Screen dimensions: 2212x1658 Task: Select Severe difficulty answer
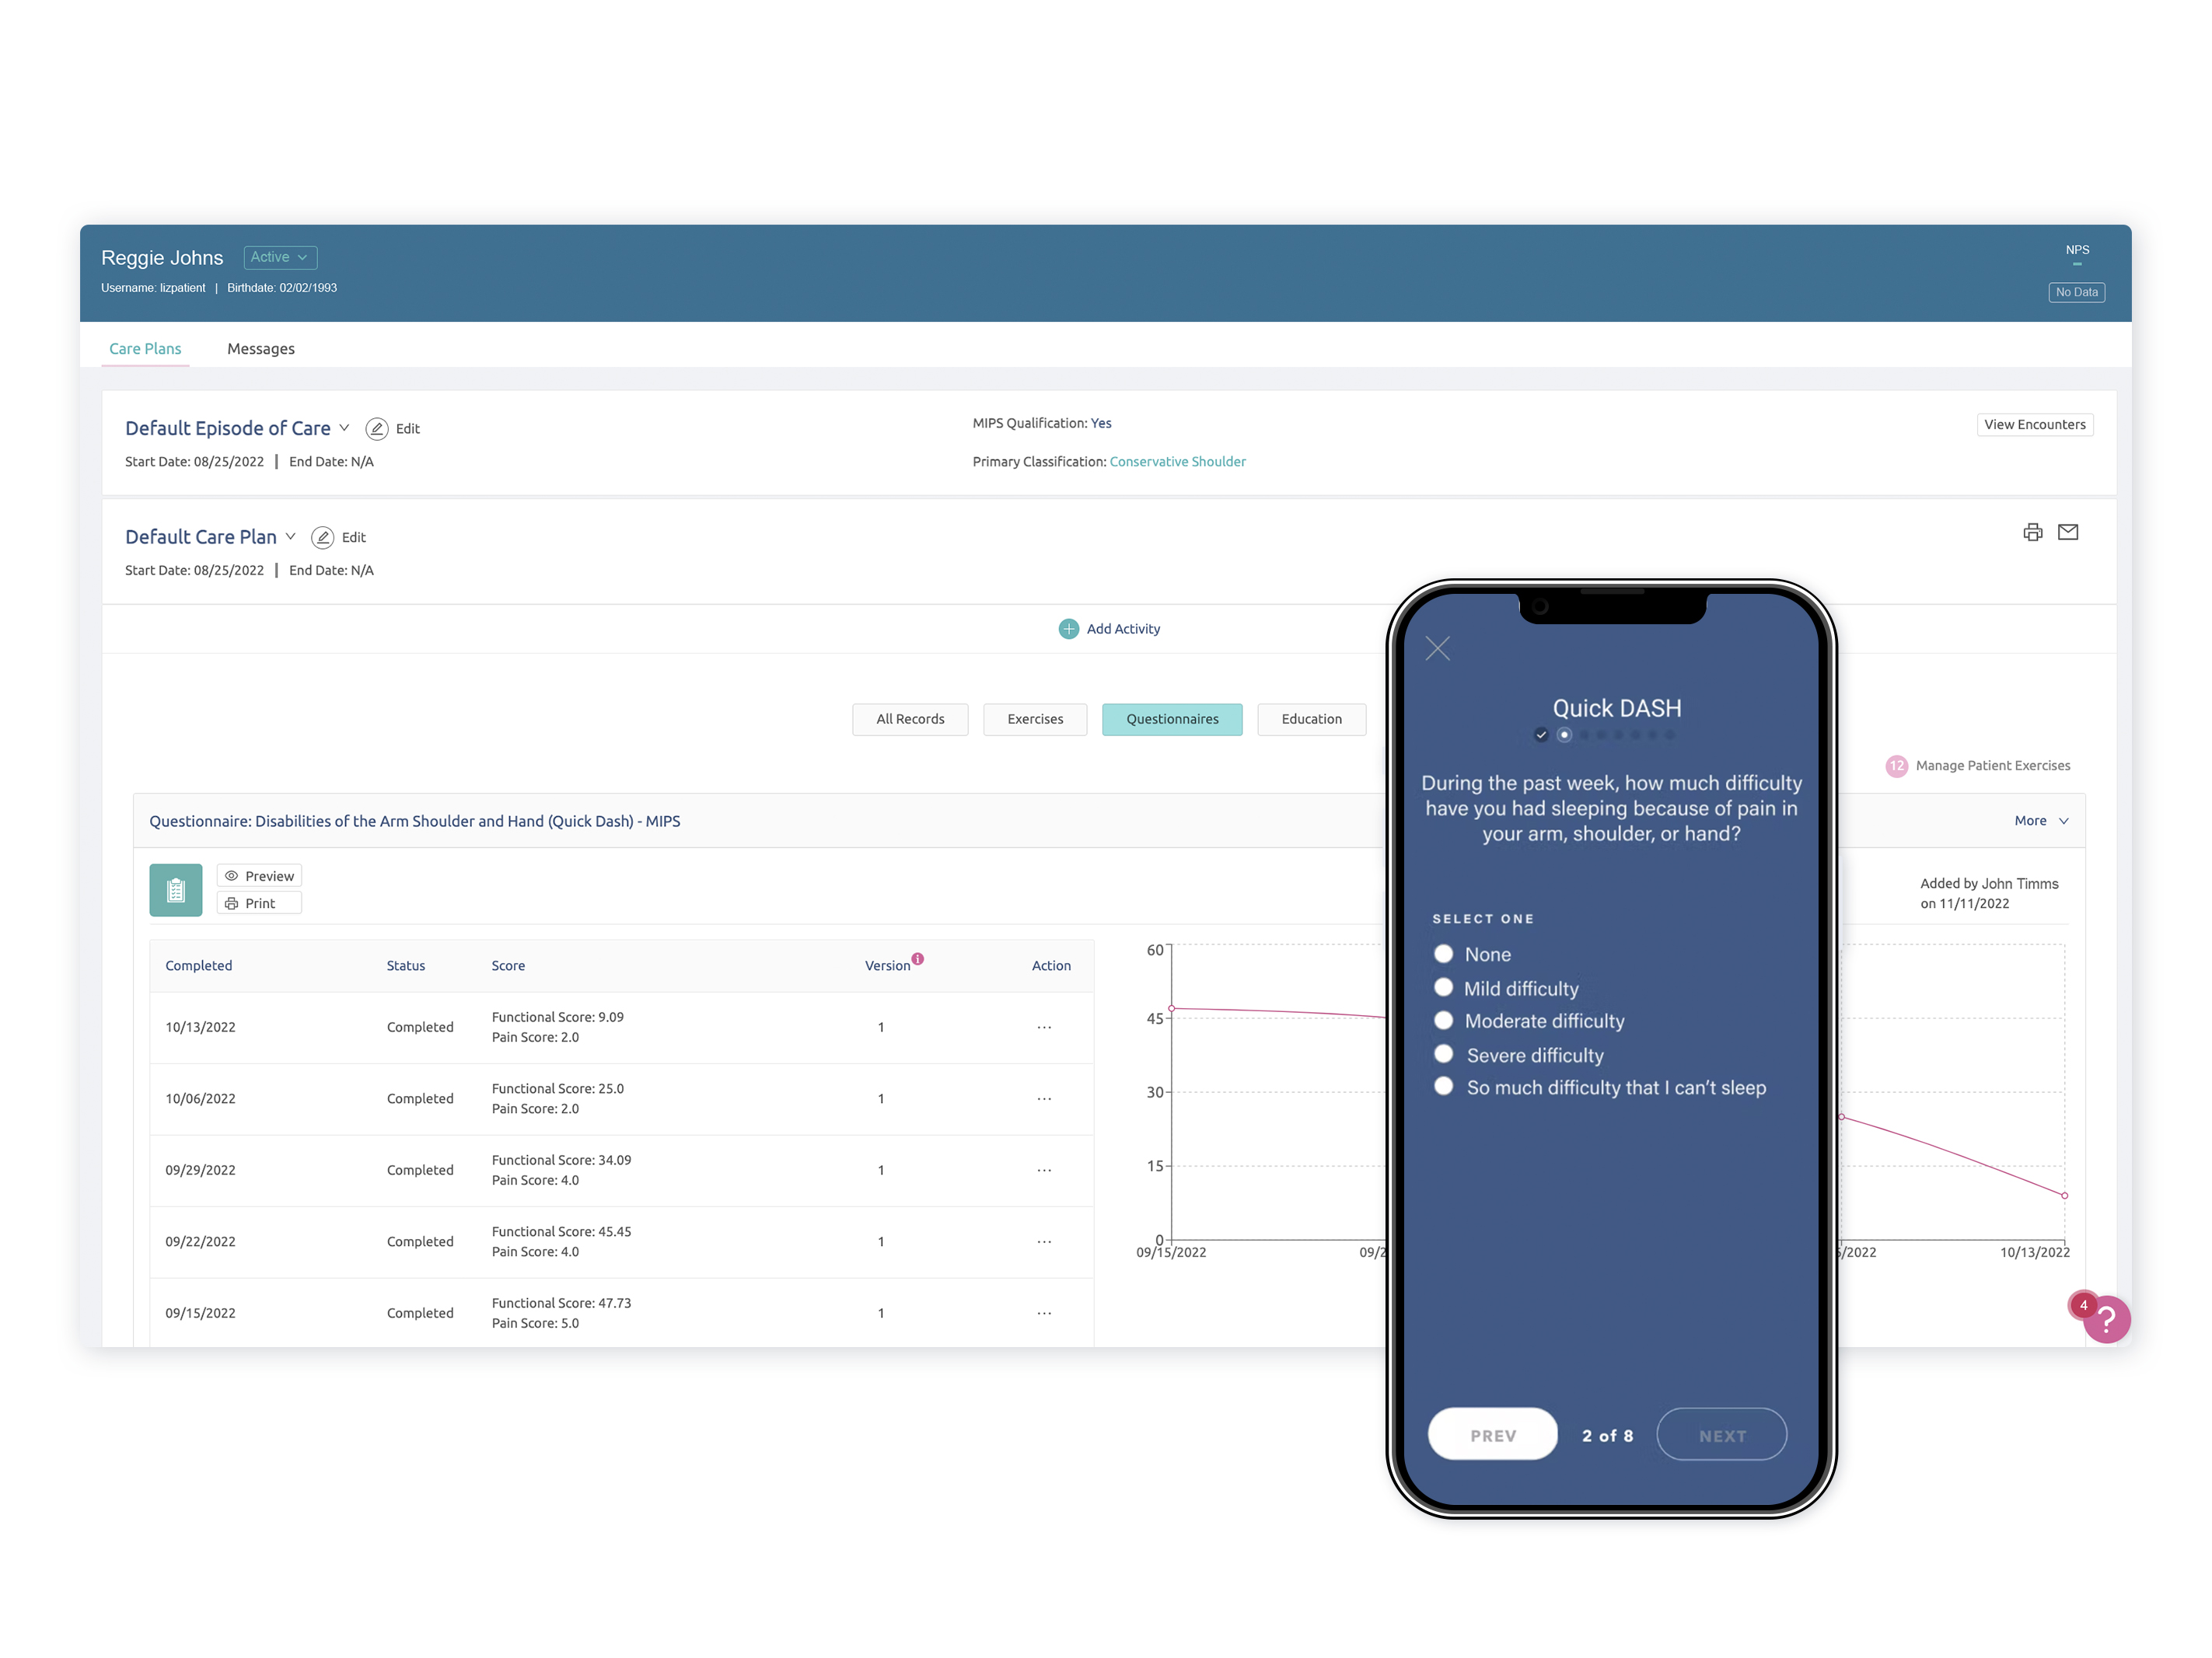tap(1444, 1054)
